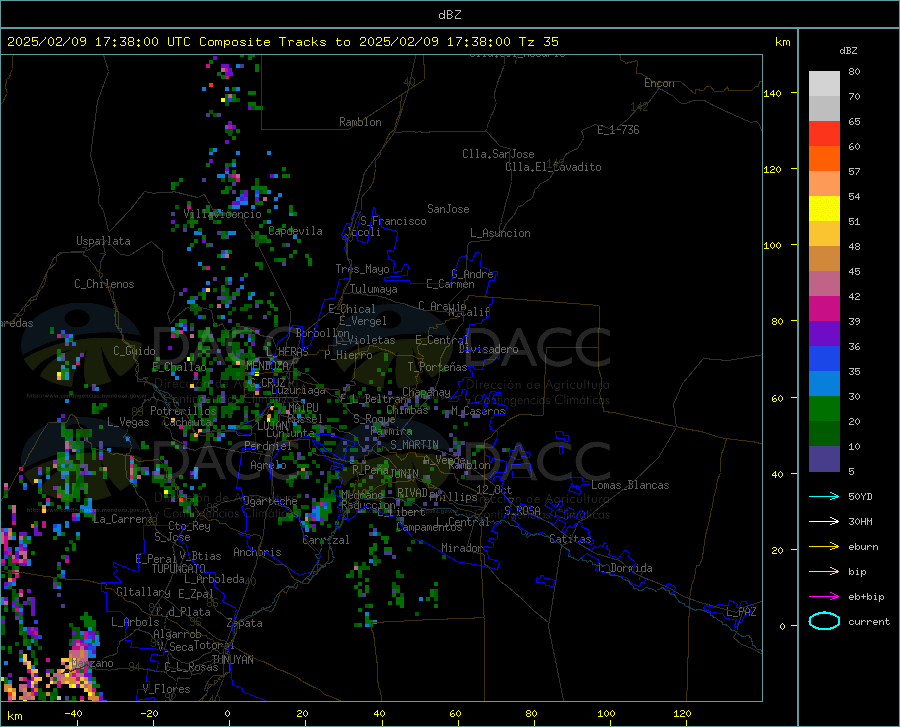Click the Capdevila place label
Viewport: 900px width, 727px height.
295,231
